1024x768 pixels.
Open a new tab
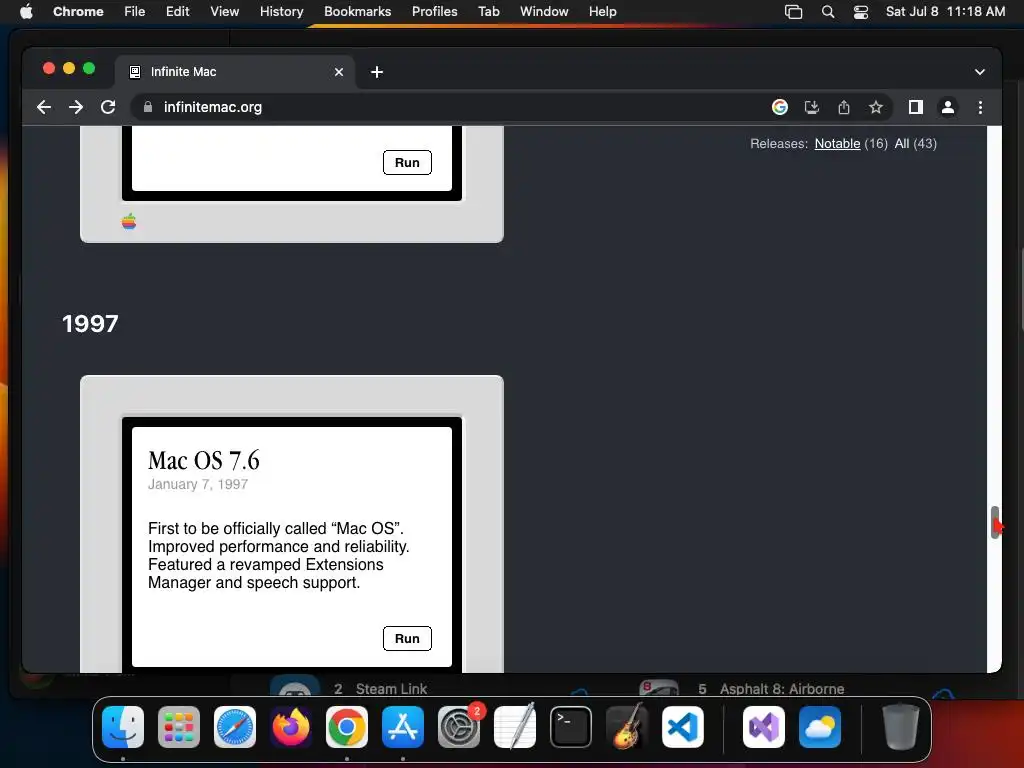pyautogui.click(x=377, y=72)
